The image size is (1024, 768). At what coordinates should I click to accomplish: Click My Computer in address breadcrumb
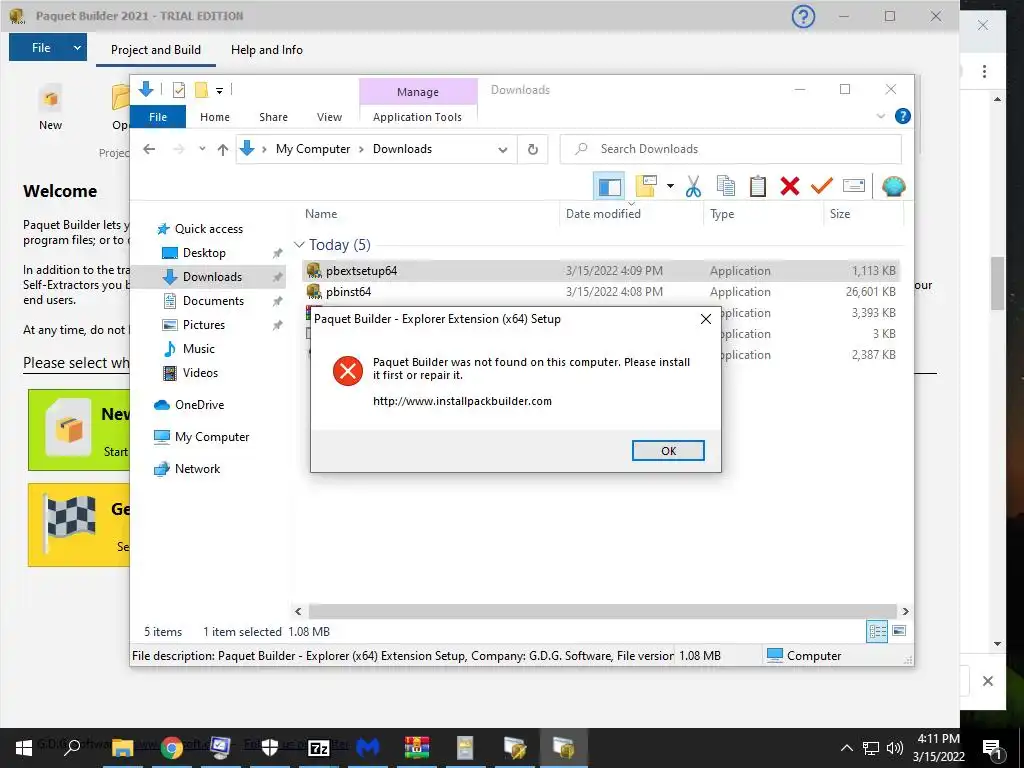coord(313,150)
